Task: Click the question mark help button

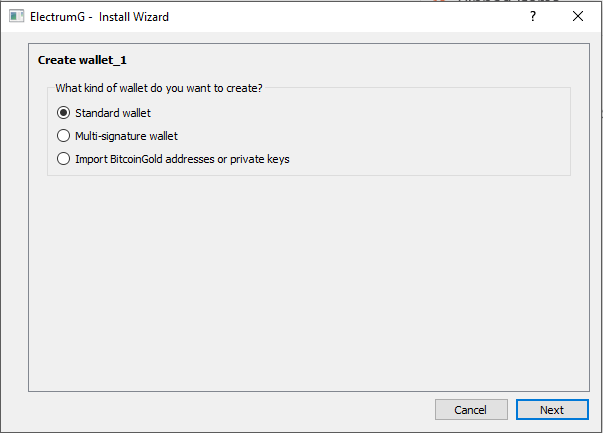Action: point(533,17)
